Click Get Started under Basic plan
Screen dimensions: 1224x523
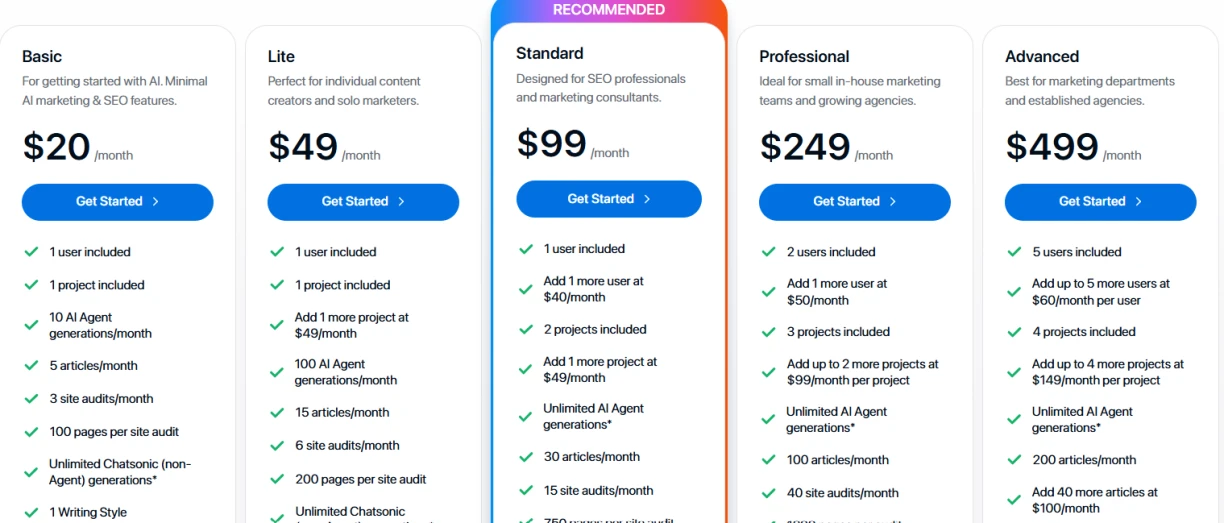click(117, 202)
